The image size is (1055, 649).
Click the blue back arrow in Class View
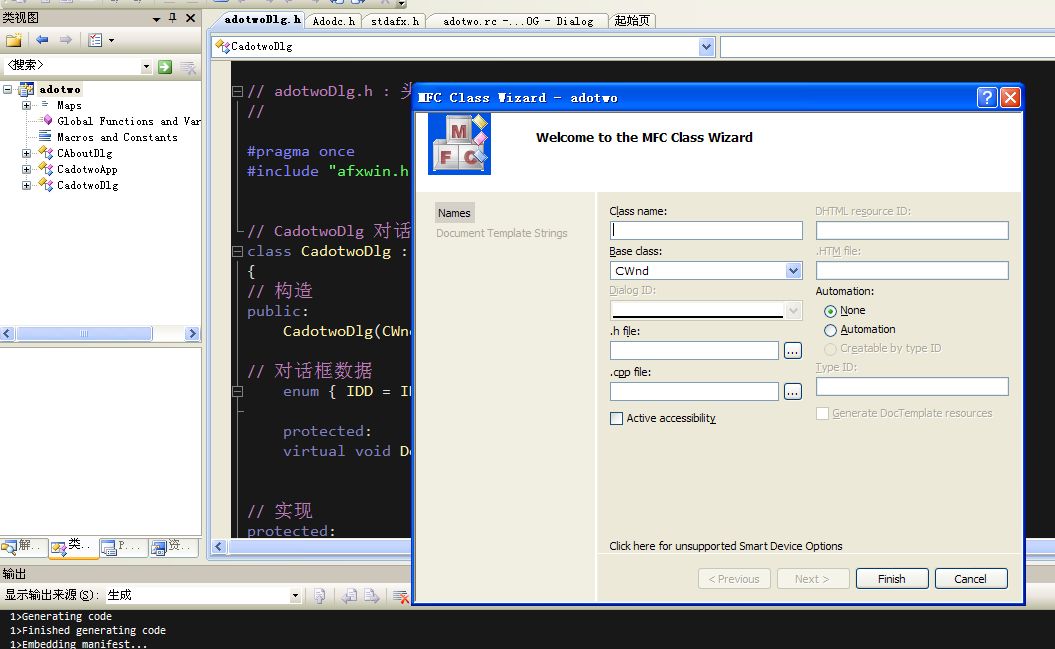(x=42, y=40)
